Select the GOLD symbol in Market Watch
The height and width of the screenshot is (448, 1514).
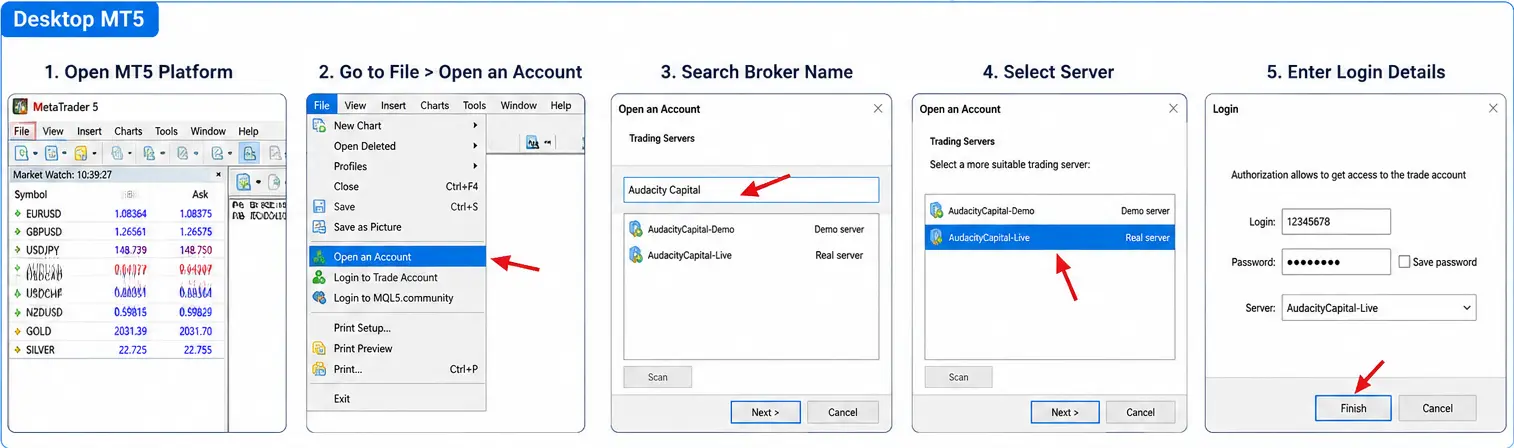(x=38, y=331)
